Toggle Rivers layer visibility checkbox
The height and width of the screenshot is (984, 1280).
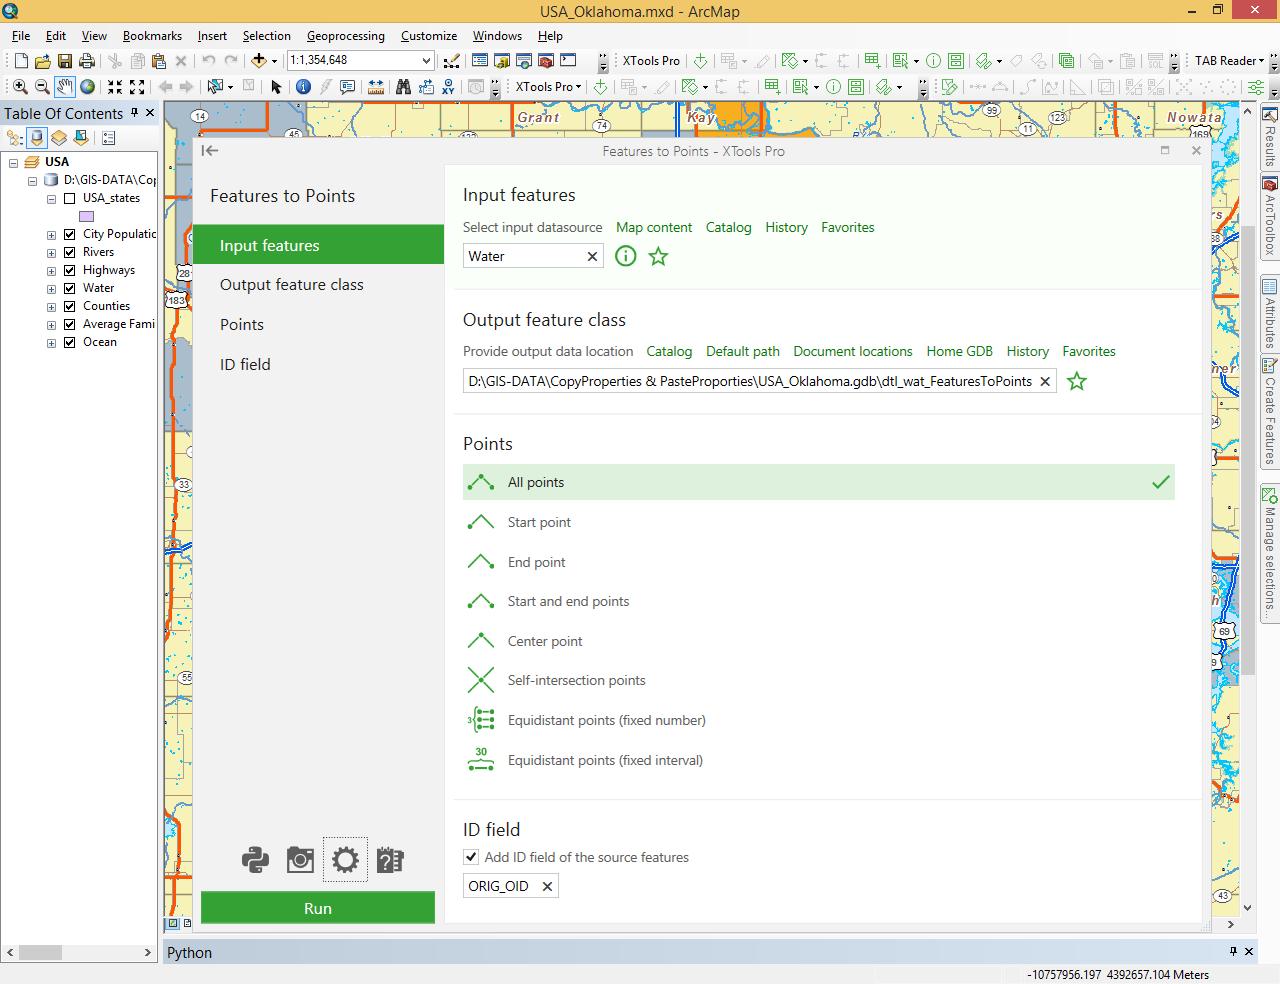pyautogui.click(x=70, y=252)
